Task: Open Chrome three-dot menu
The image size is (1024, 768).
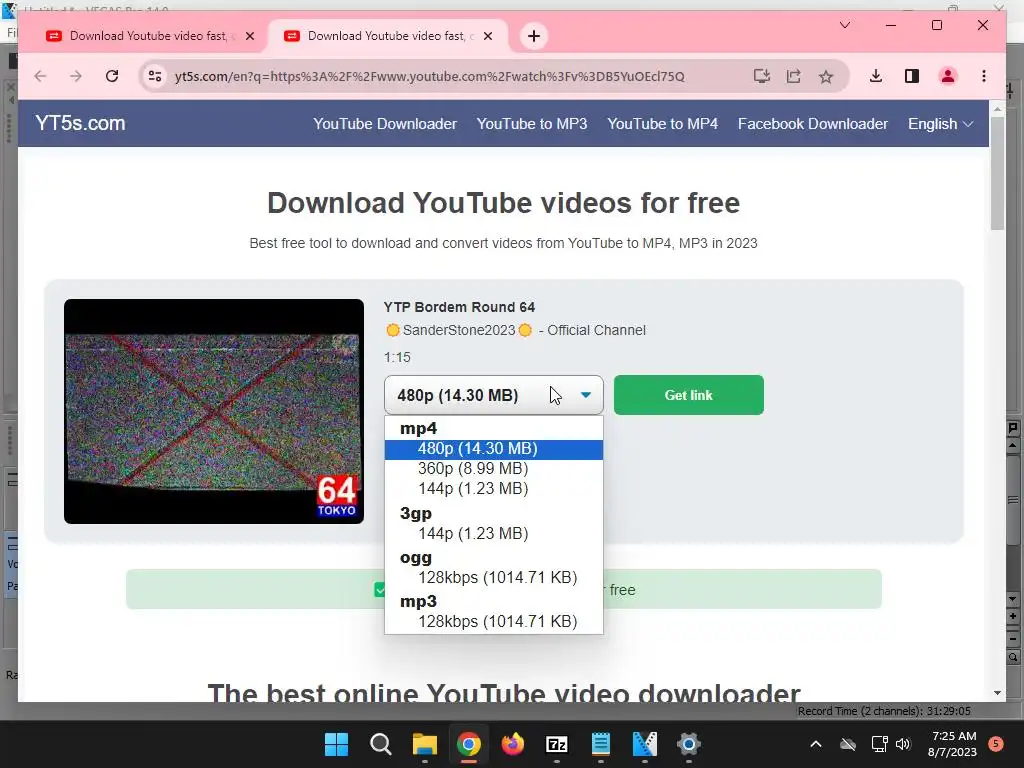Action: [984, 76]
